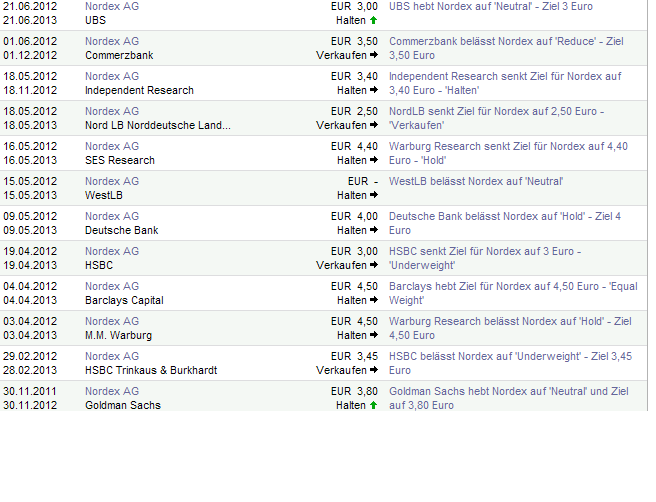
Task: Click the Halten arrow icon for Deutsche Bank
Action: pos(374,230)
